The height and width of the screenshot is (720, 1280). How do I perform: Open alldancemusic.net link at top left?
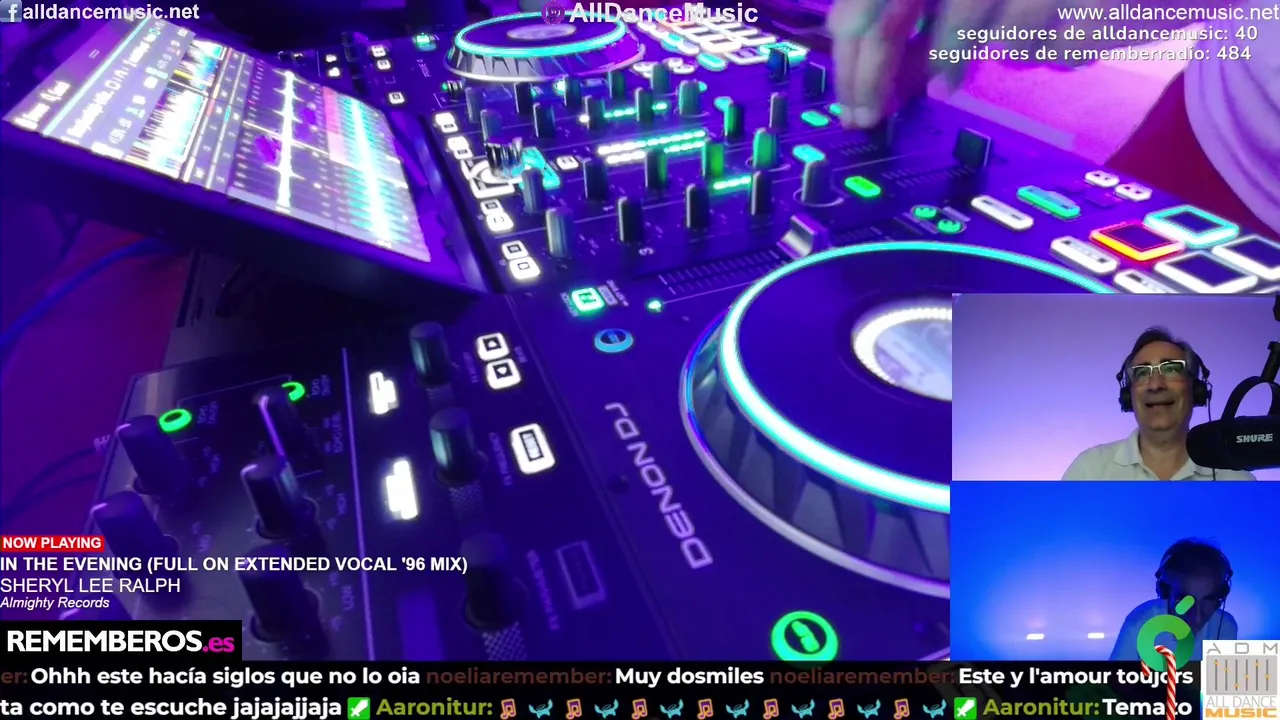[x=110, y=12]
